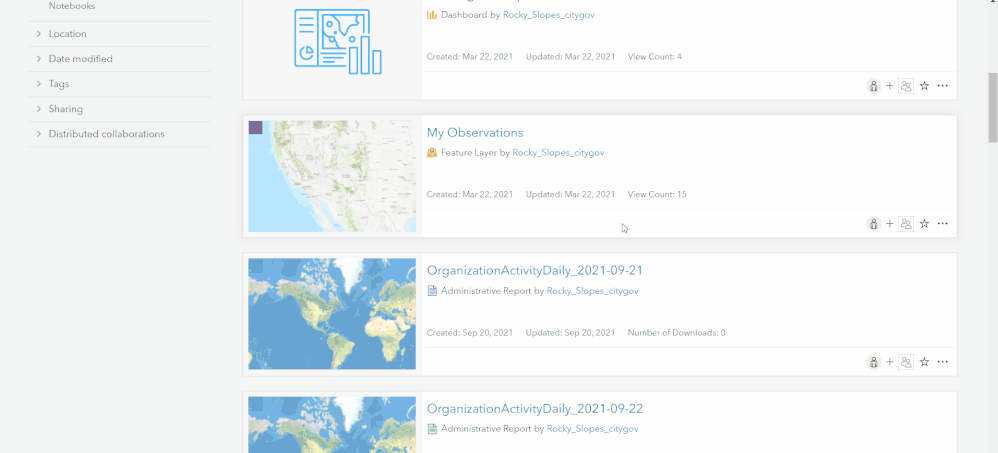
Task: Click 'Updated: Mar 22, 2021' on My Observations
Action: click(570, 194)
